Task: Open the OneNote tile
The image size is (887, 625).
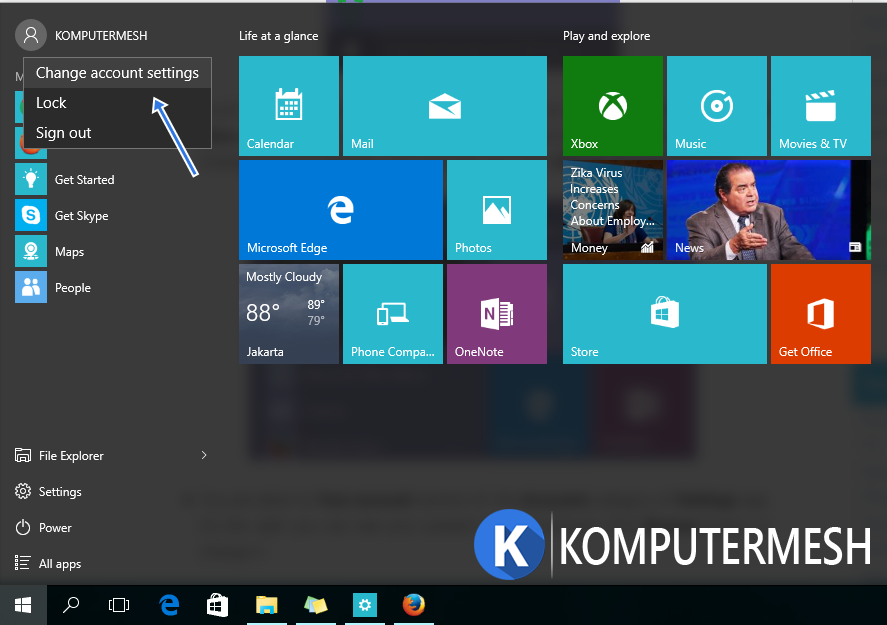Action: coord(496,314)
